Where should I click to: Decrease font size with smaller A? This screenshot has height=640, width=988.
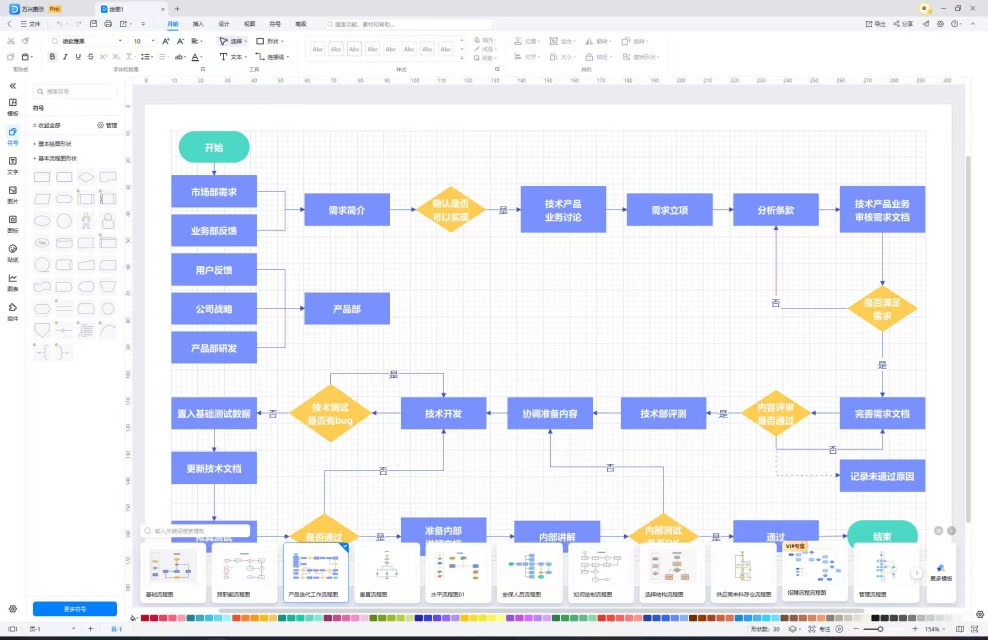pyautogui.click(x=180, y=41)
